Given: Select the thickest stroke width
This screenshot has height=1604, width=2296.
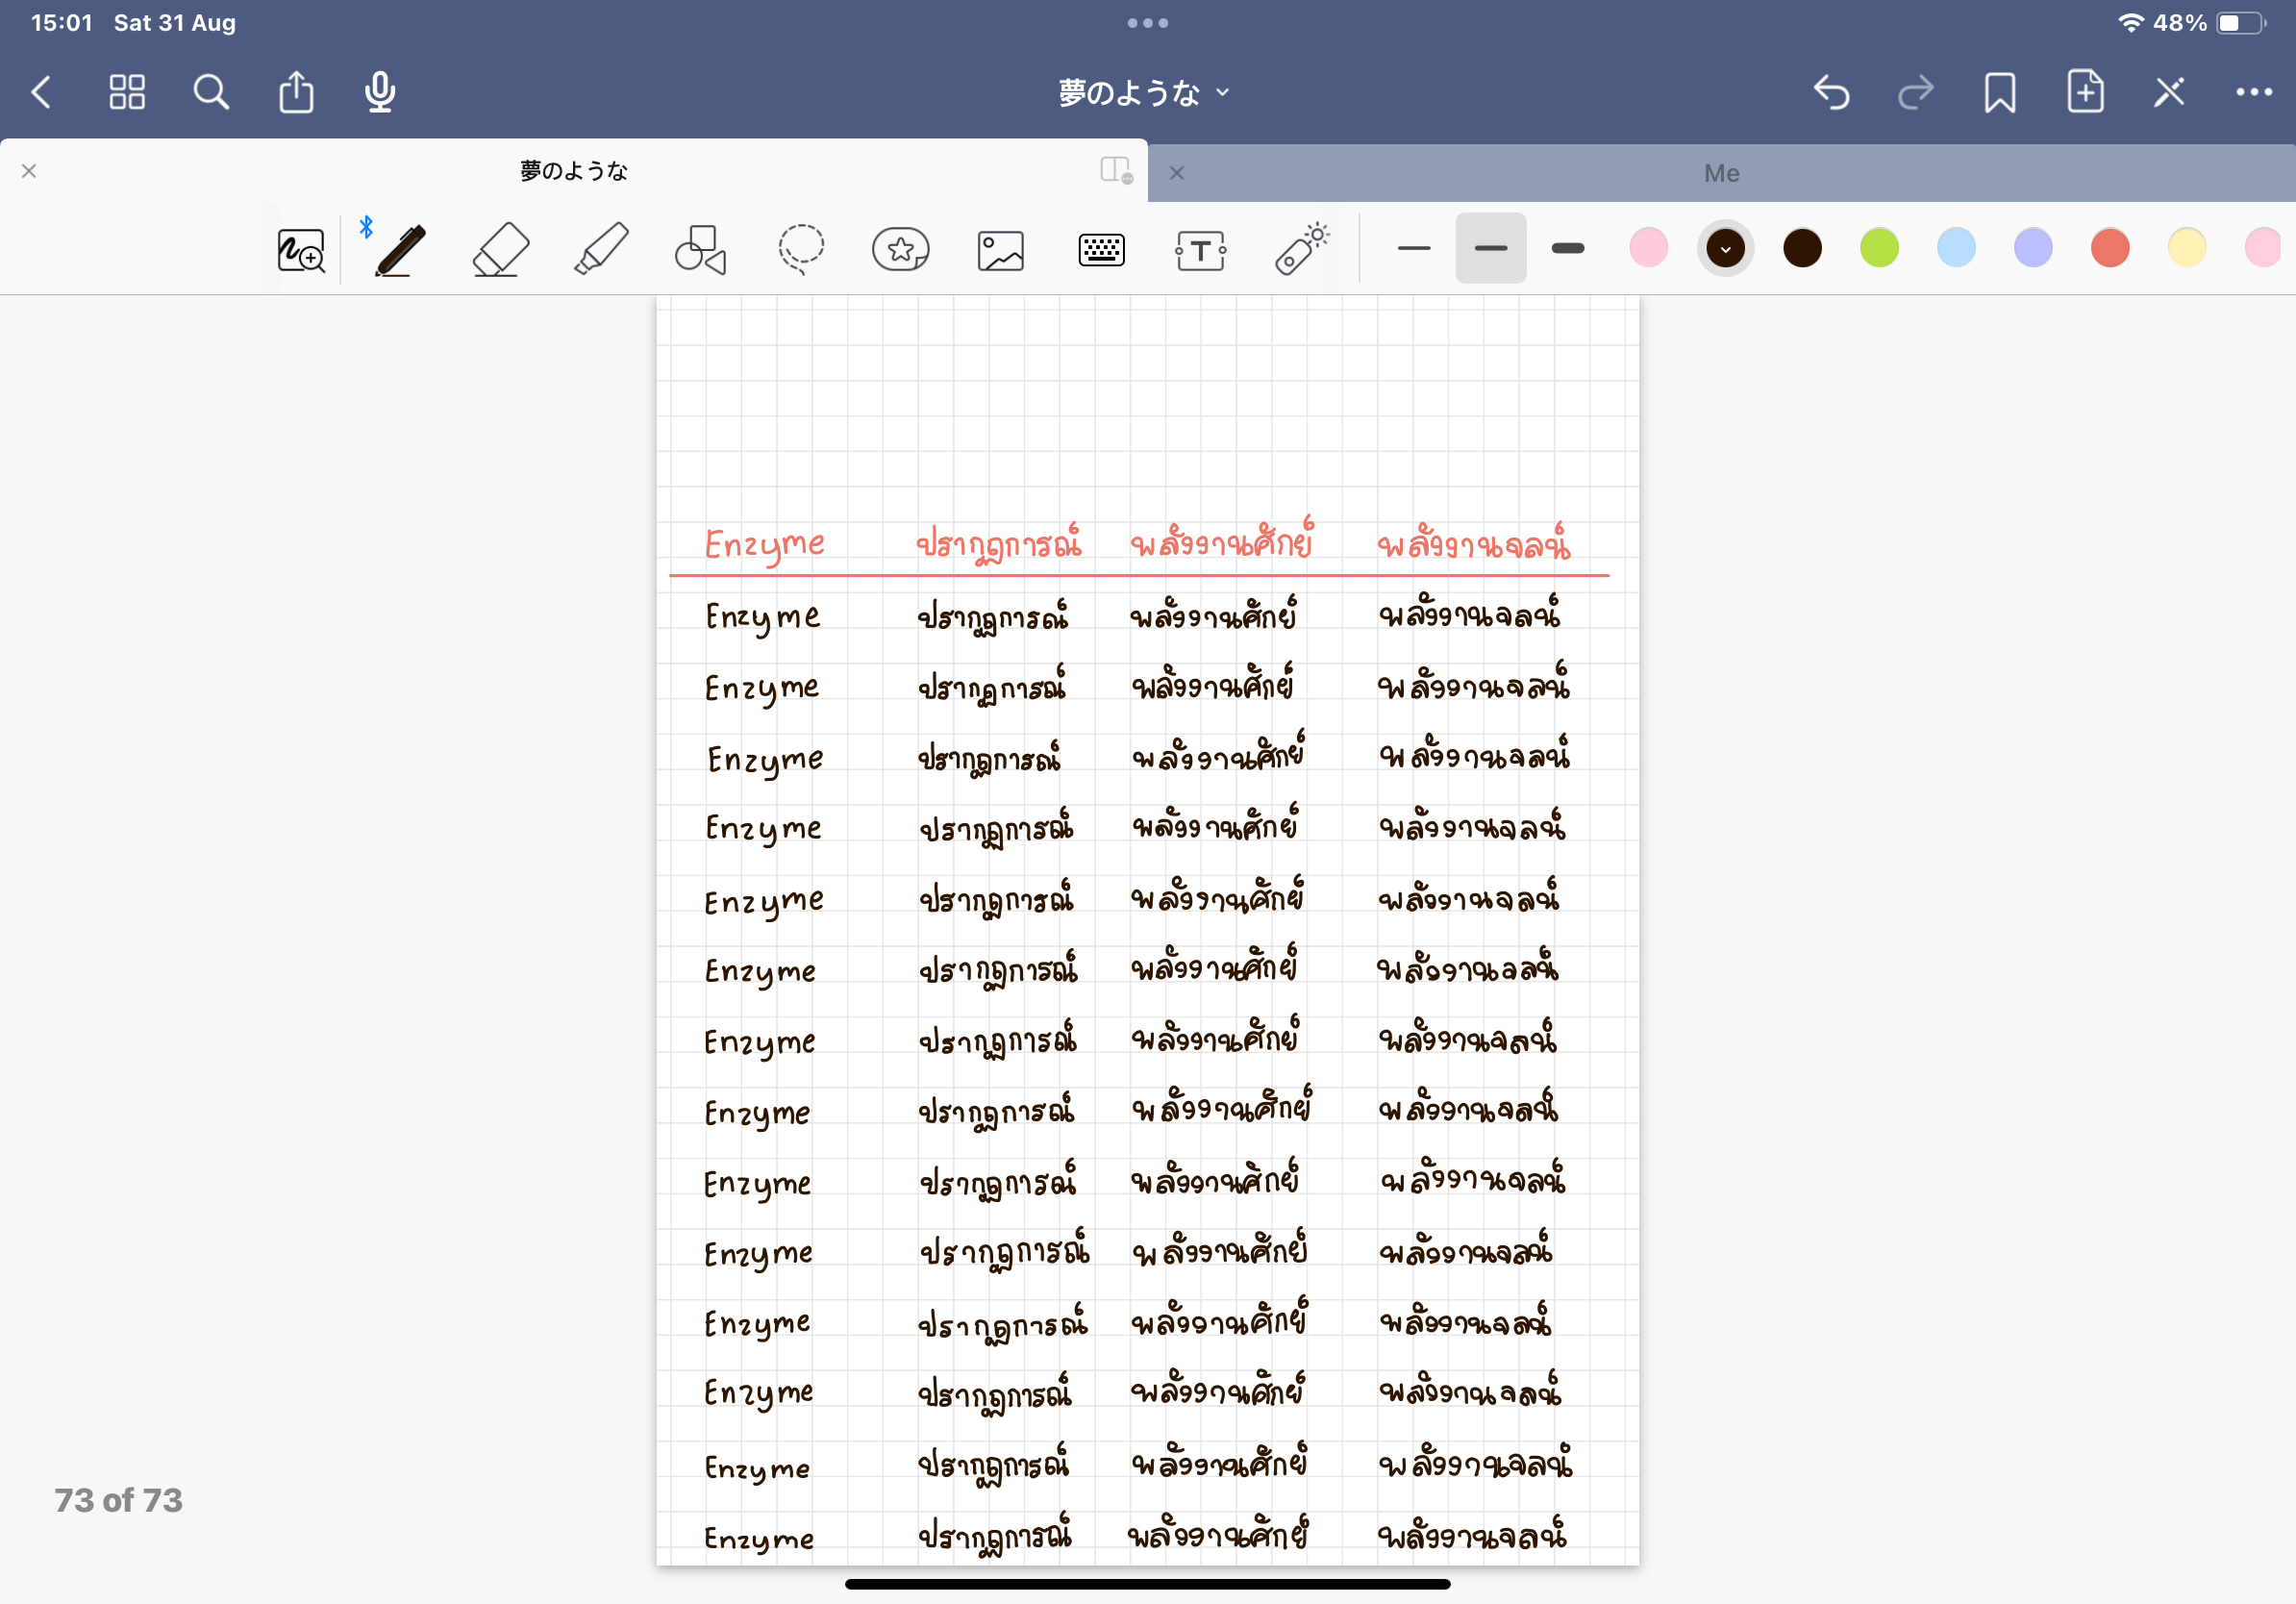Looking at the screenshot, I should (x=1567, y=248).
